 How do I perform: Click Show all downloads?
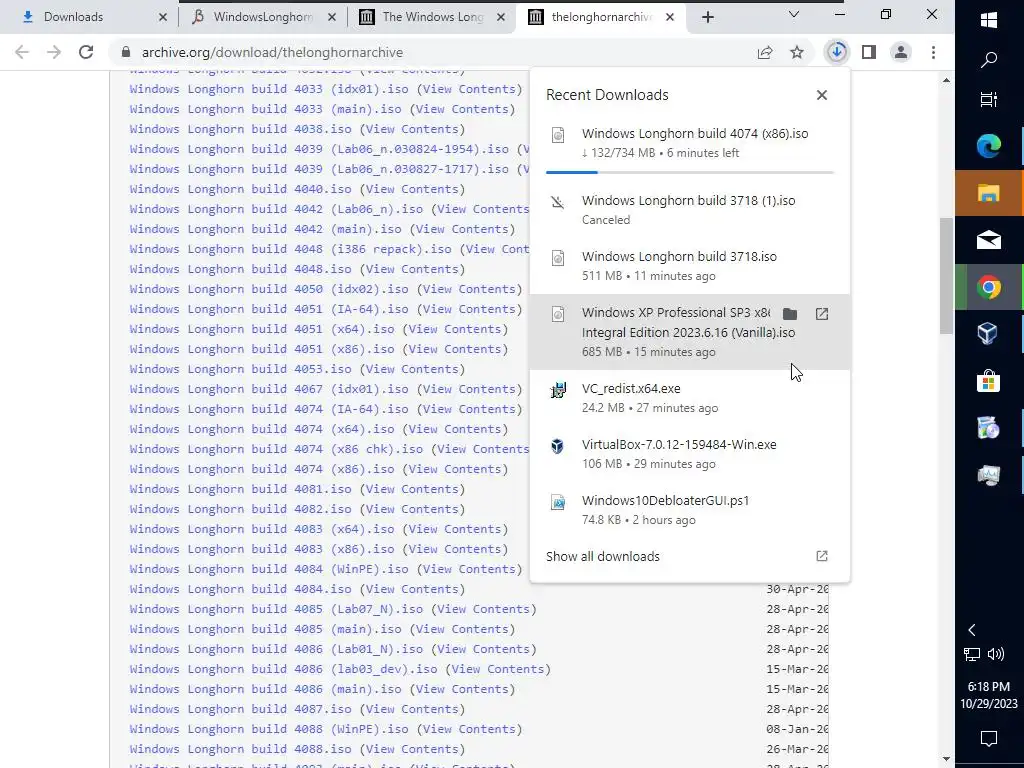pos(603,556)
